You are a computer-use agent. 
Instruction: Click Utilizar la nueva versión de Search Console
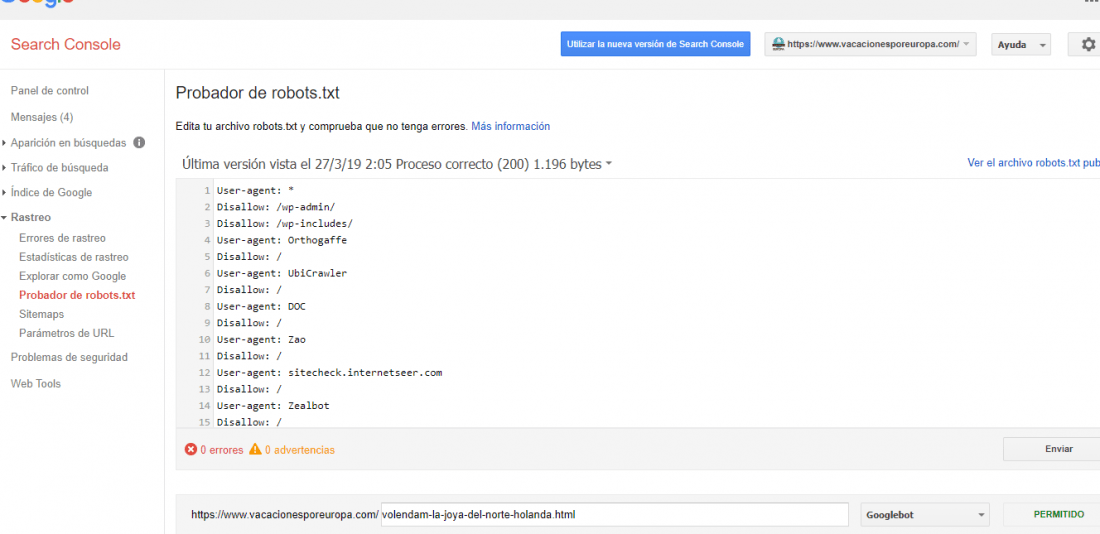(655, 44)
